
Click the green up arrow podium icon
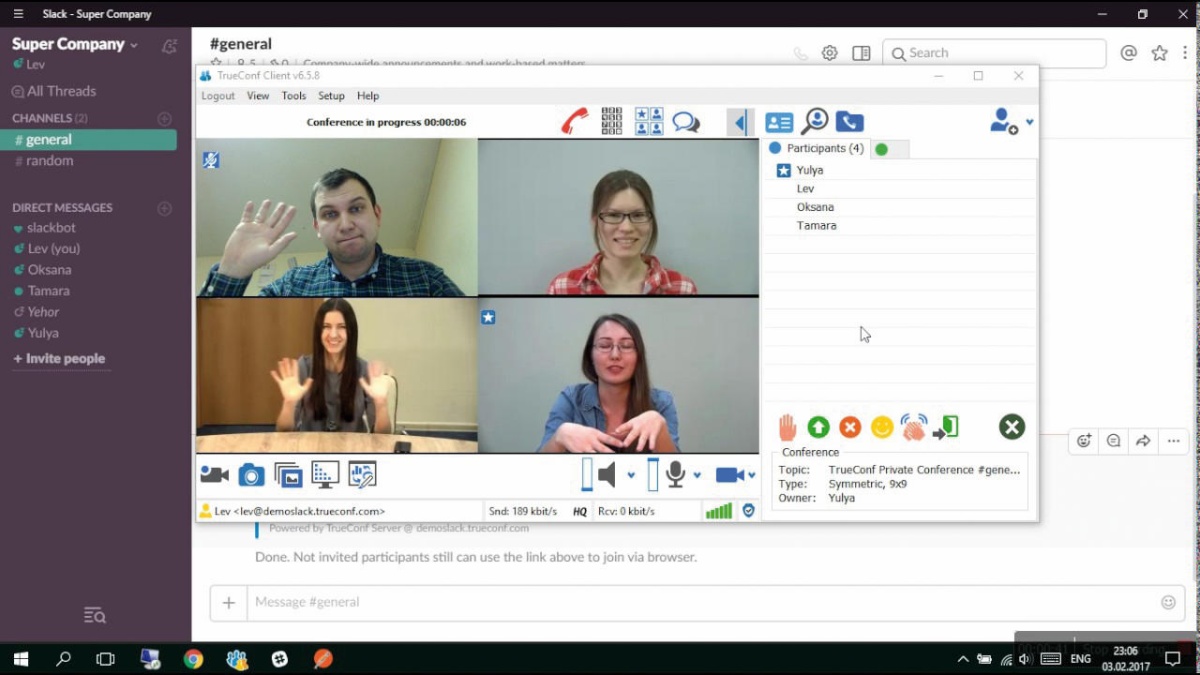click(818, 428)
